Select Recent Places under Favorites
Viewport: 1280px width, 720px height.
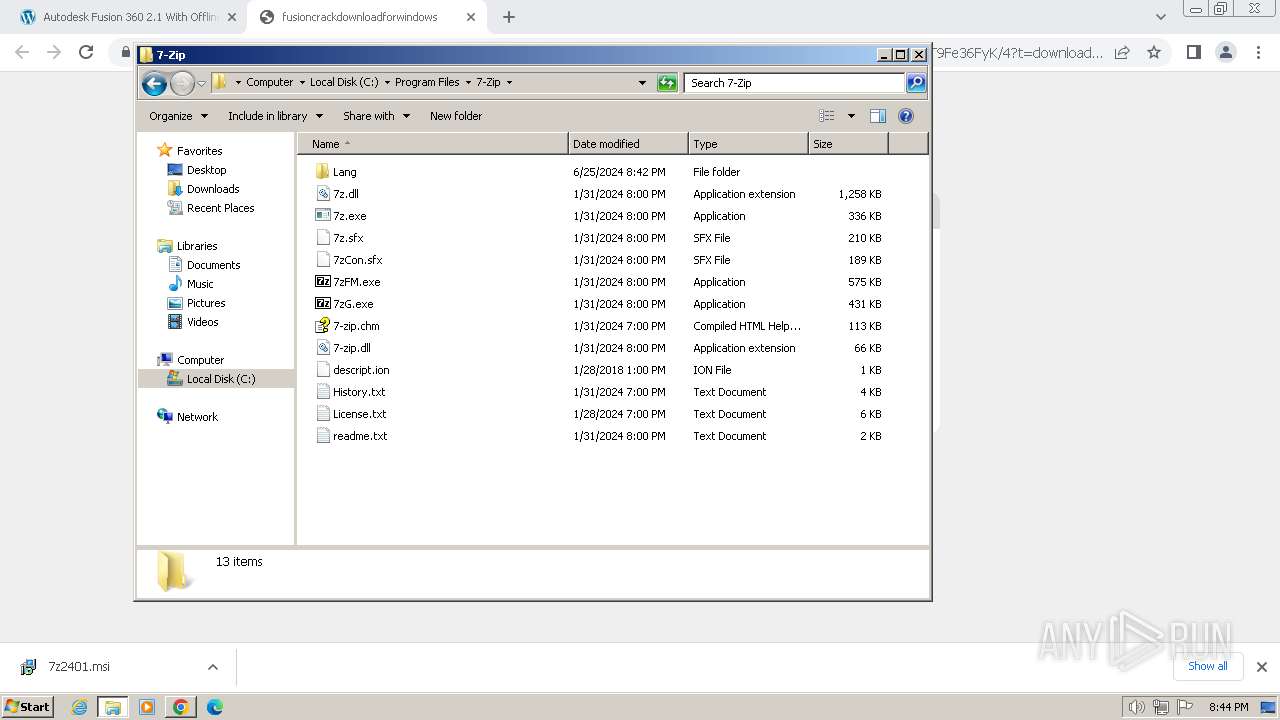pyautogui.click(x=220, y=208)
